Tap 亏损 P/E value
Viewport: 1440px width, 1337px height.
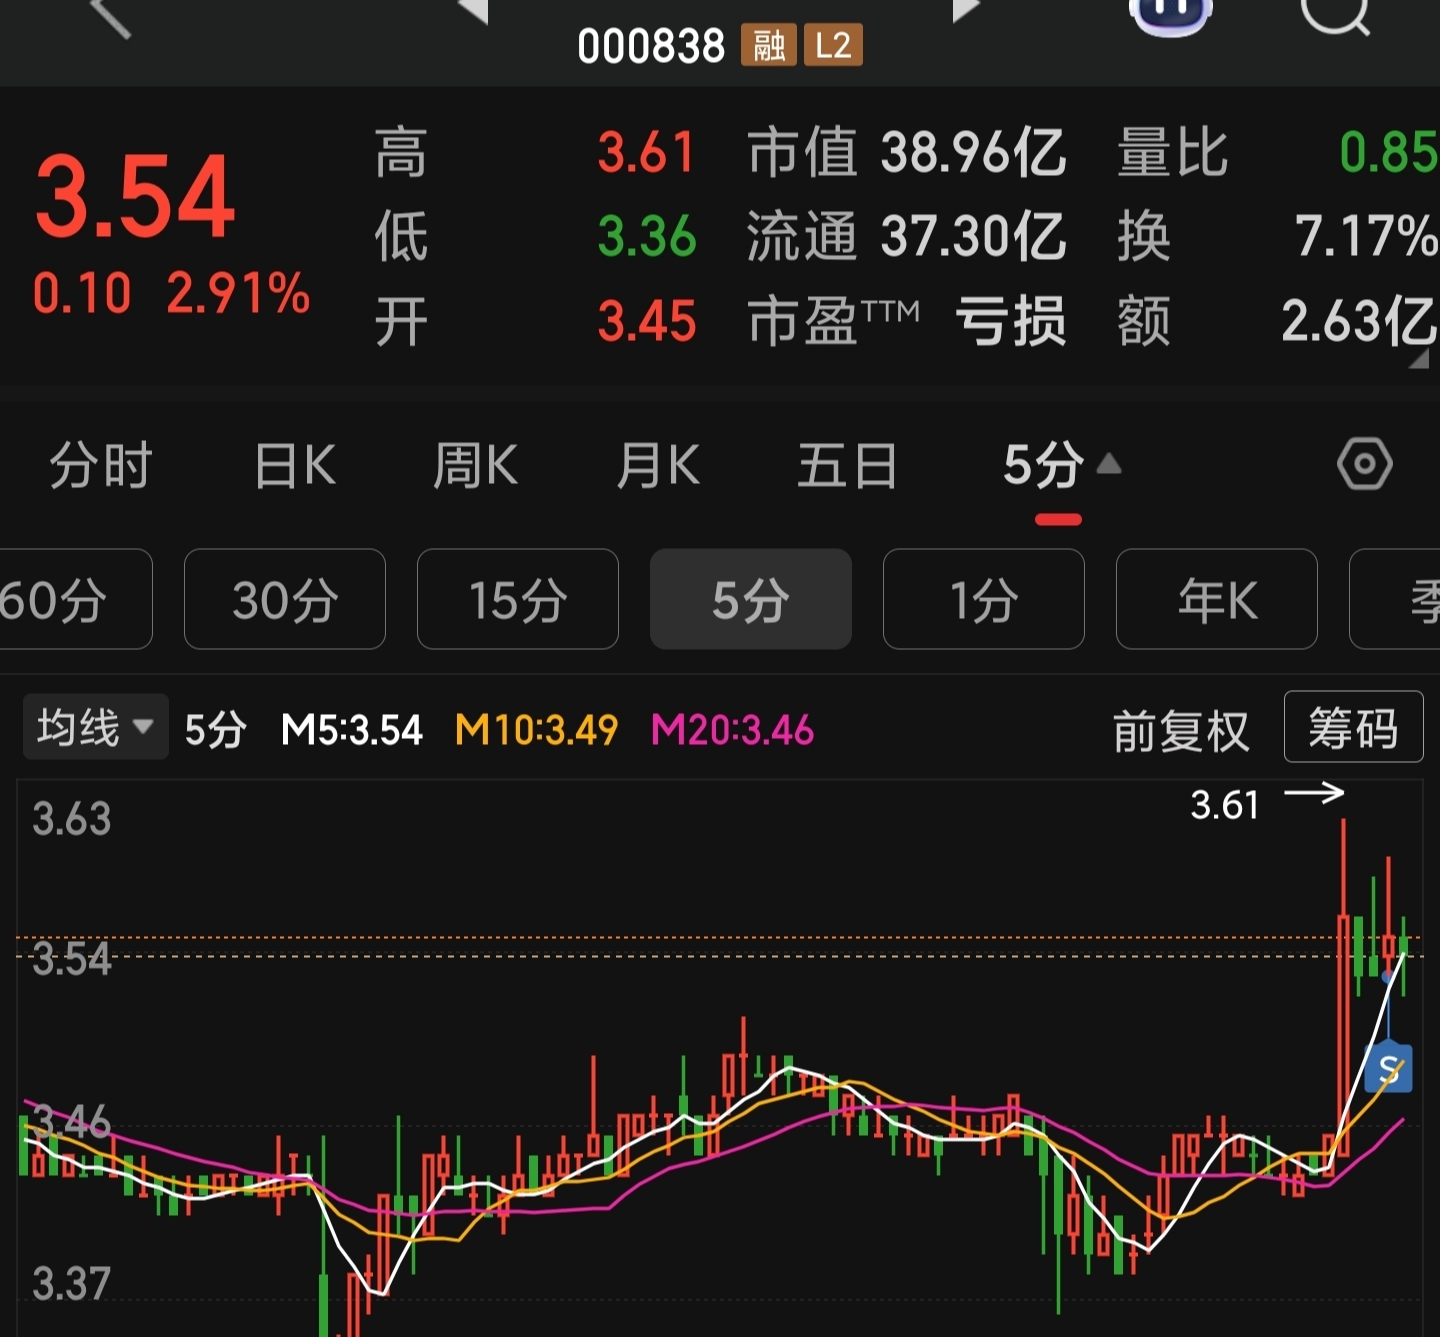click(x=1010, y=321)
